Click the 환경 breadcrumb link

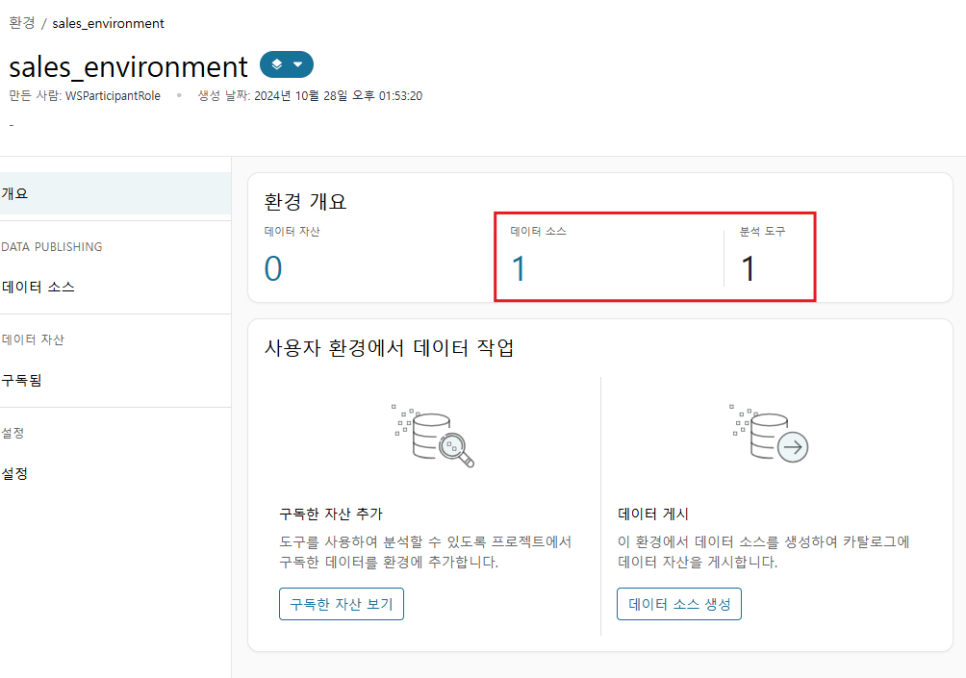tap(22, 23)
